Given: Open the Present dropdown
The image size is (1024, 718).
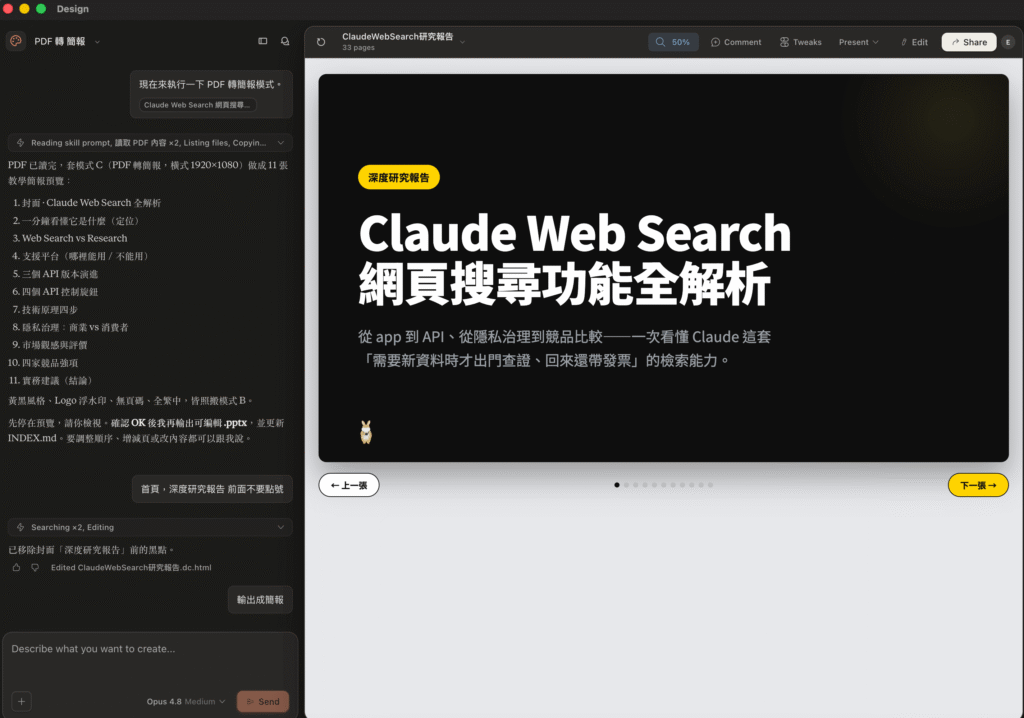Looking at the screenshot, I should point(858,42).
